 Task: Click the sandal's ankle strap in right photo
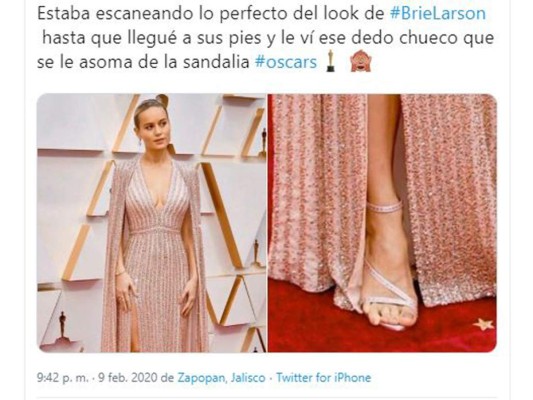pos(384,206)
